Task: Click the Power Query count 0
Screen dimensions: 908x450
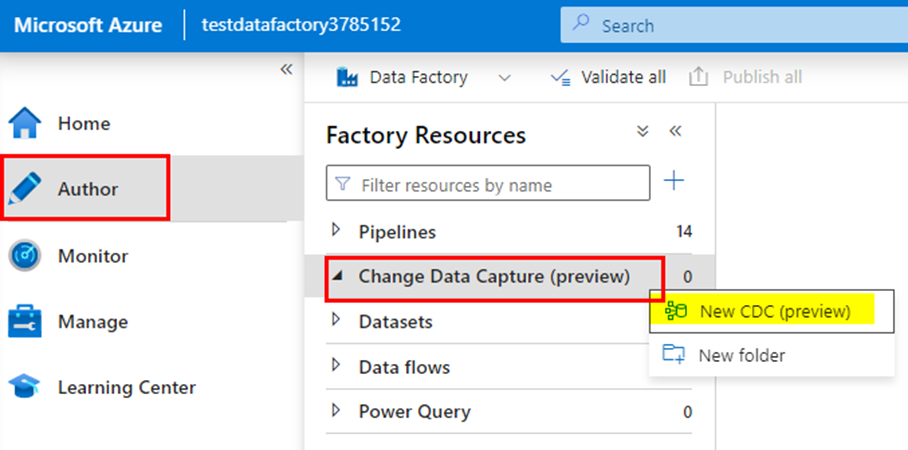Action: point(687,412)
